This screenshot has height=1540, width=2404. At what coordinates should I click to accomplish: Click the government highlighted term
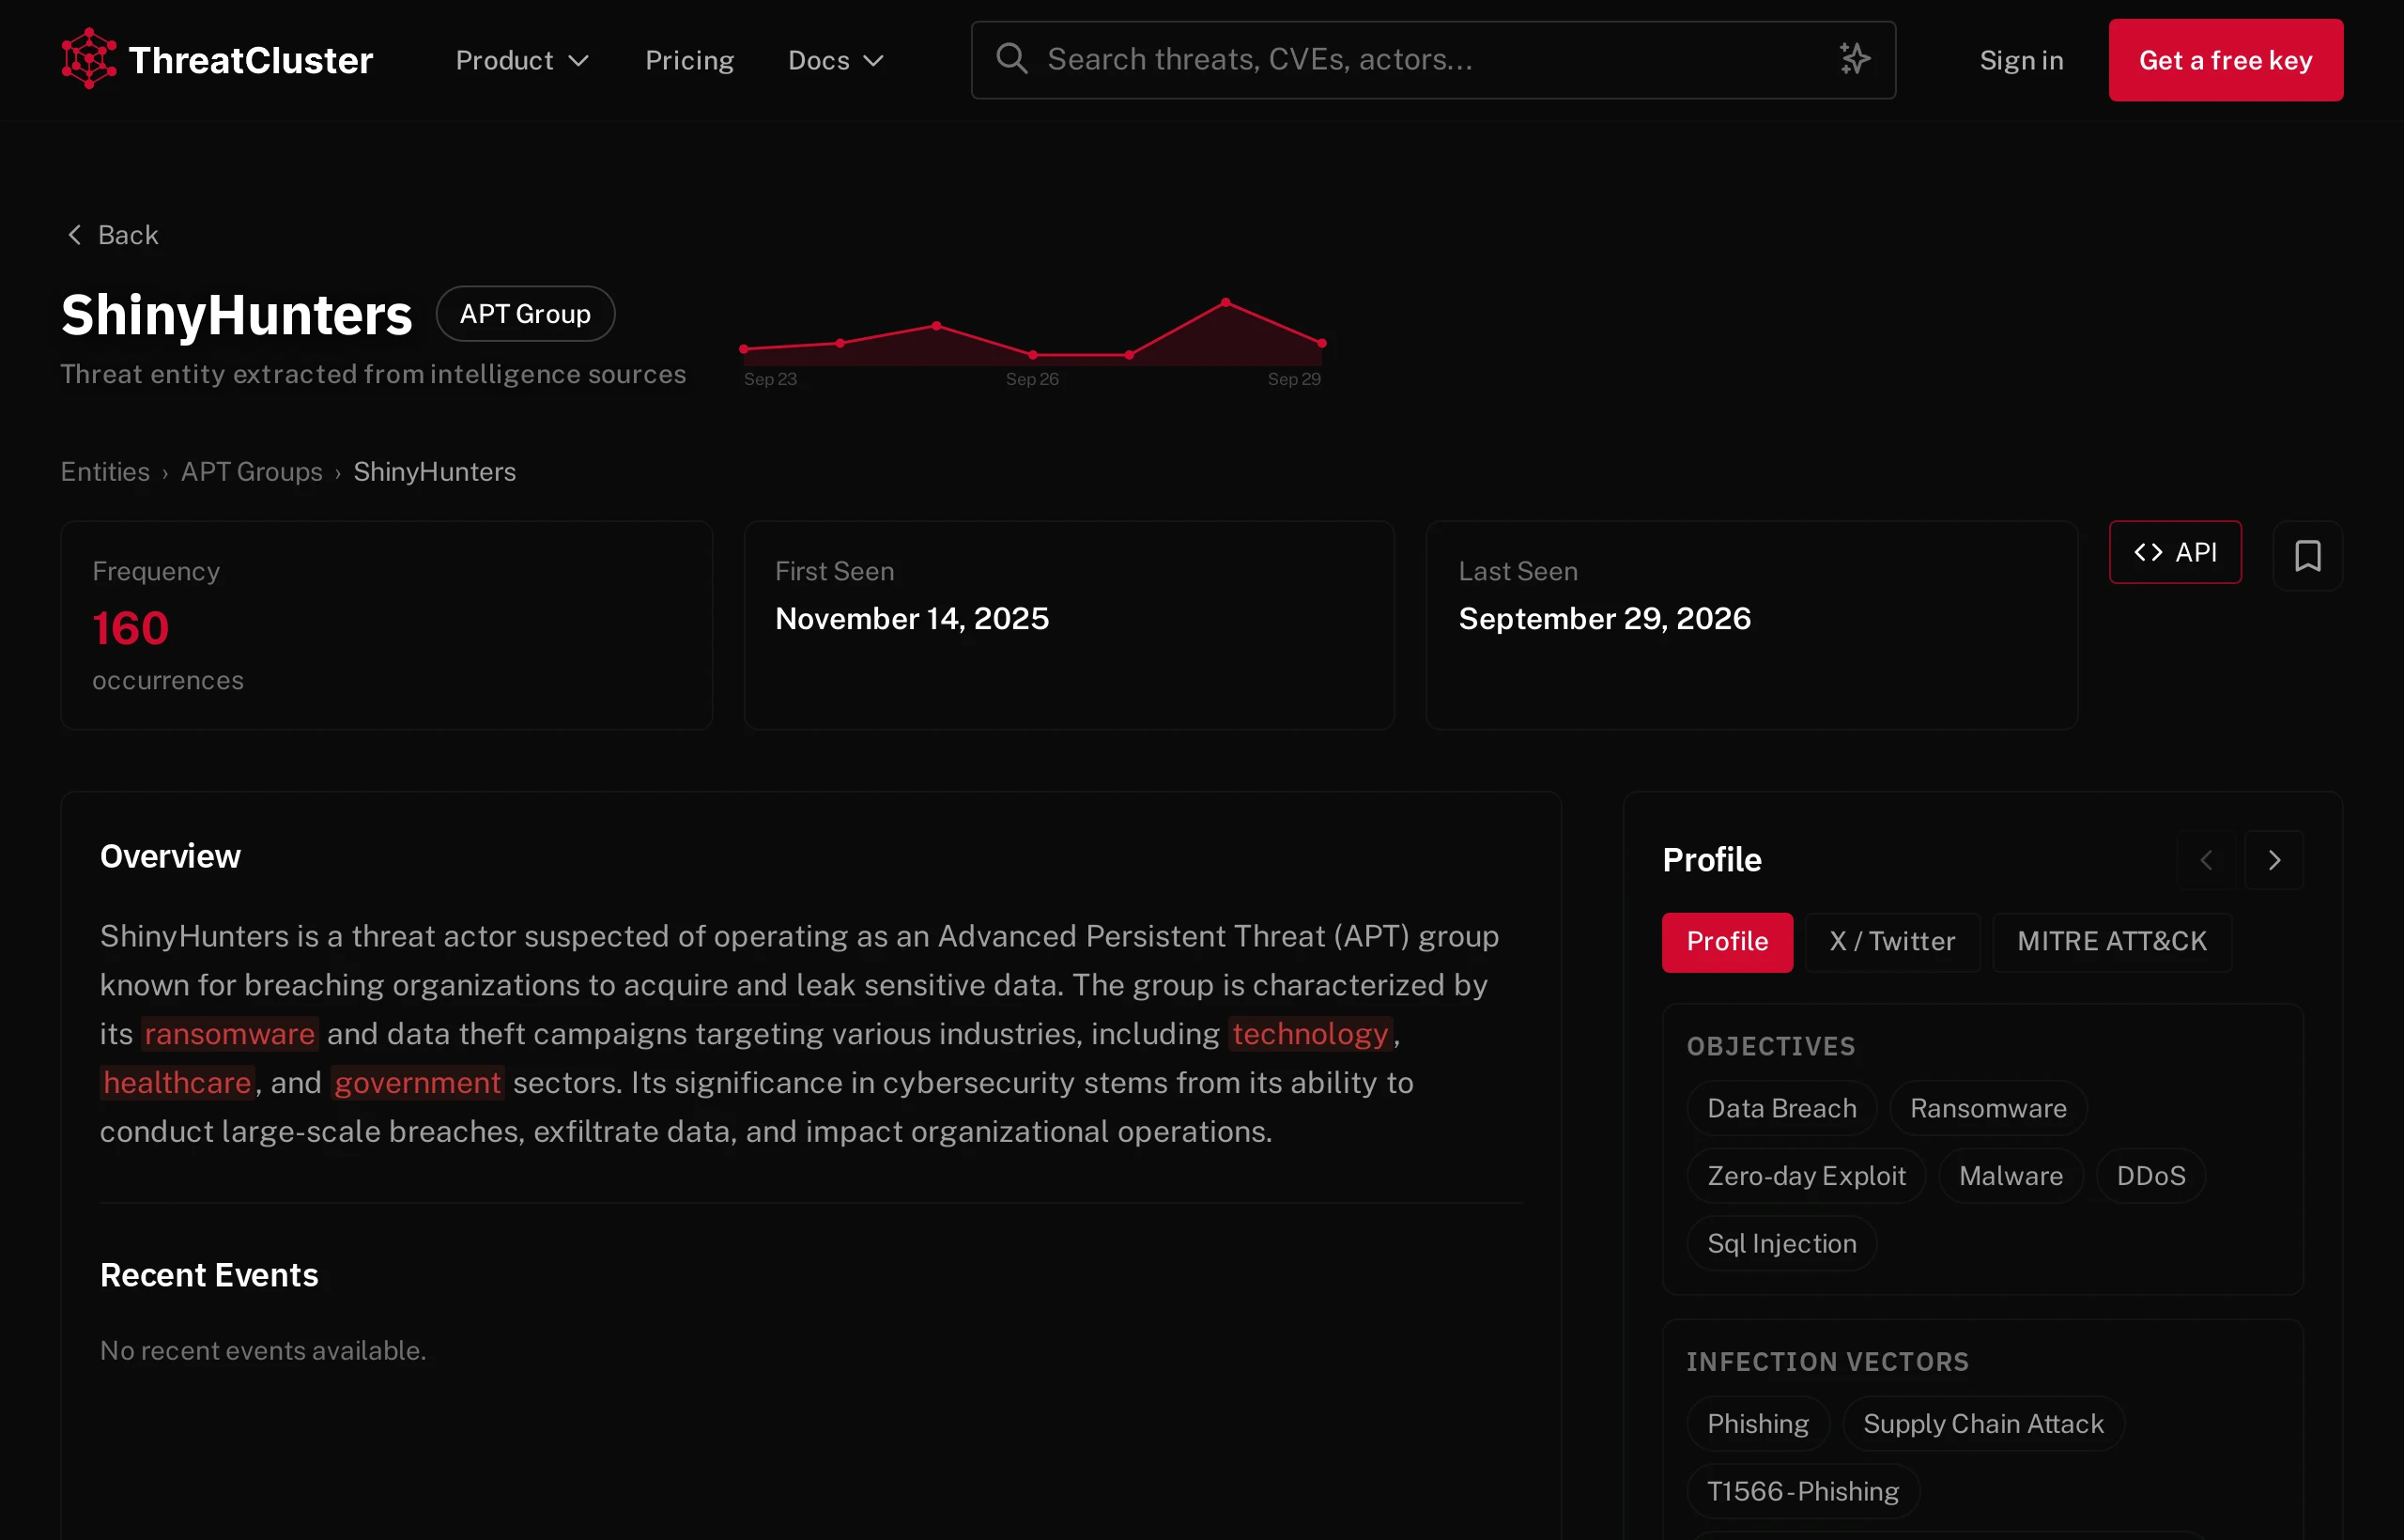(418, 1083)
